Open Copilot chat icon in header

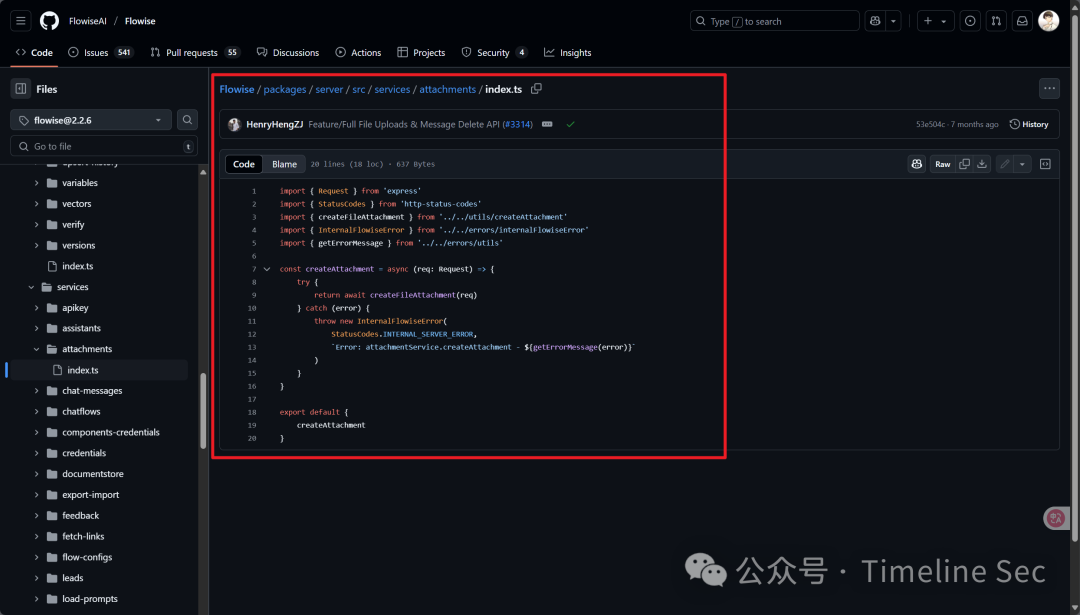tap(875, 21)
